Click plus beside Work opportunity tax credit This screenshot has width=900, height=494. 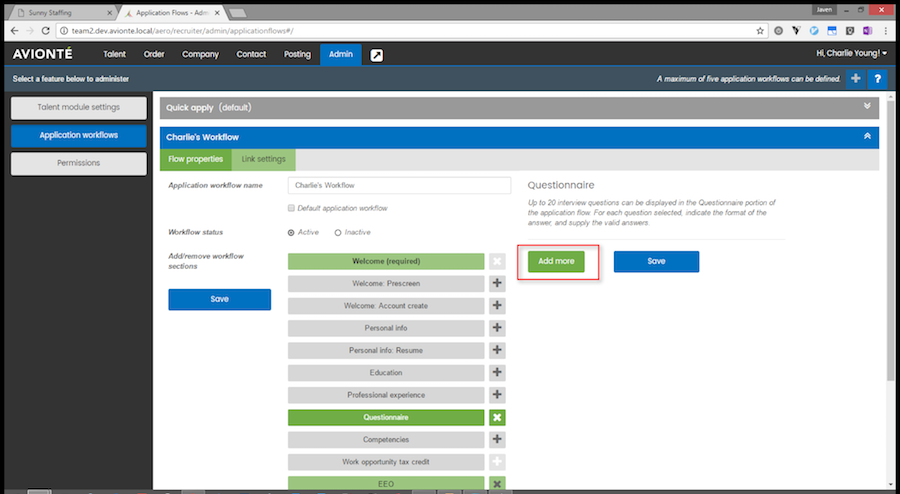pos(497,462)
